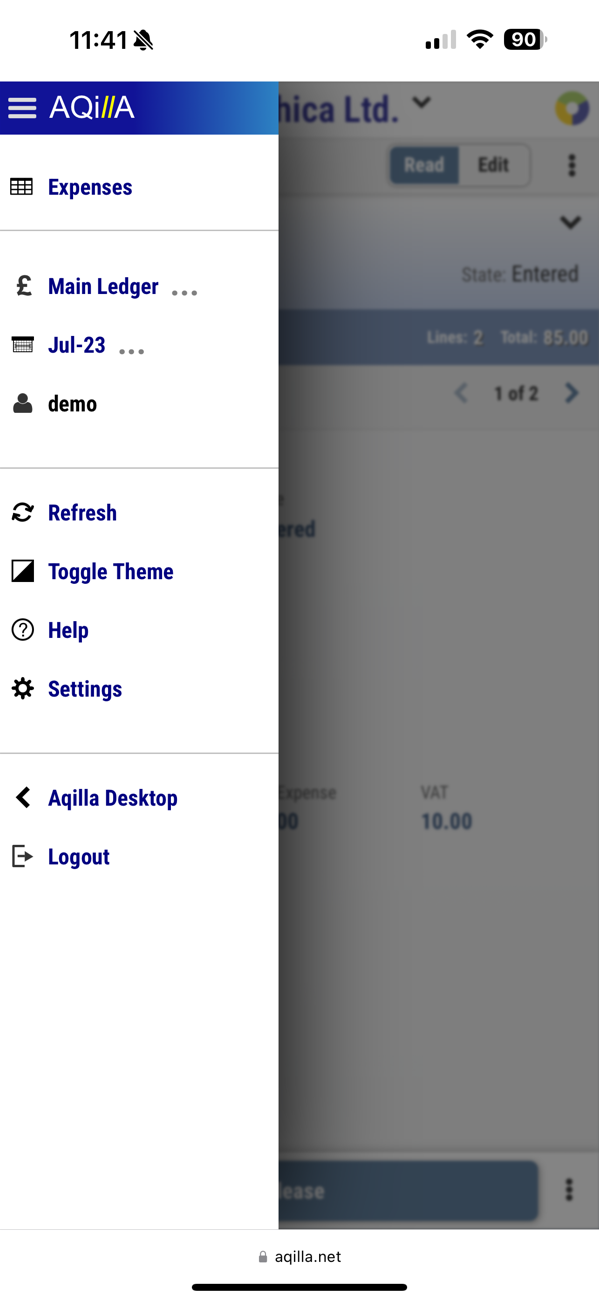The width and height of the screenshot is (599, 1301).
Task: Close the hamburger menu icon
Action: pyautogui.click(x=22, y=108)
